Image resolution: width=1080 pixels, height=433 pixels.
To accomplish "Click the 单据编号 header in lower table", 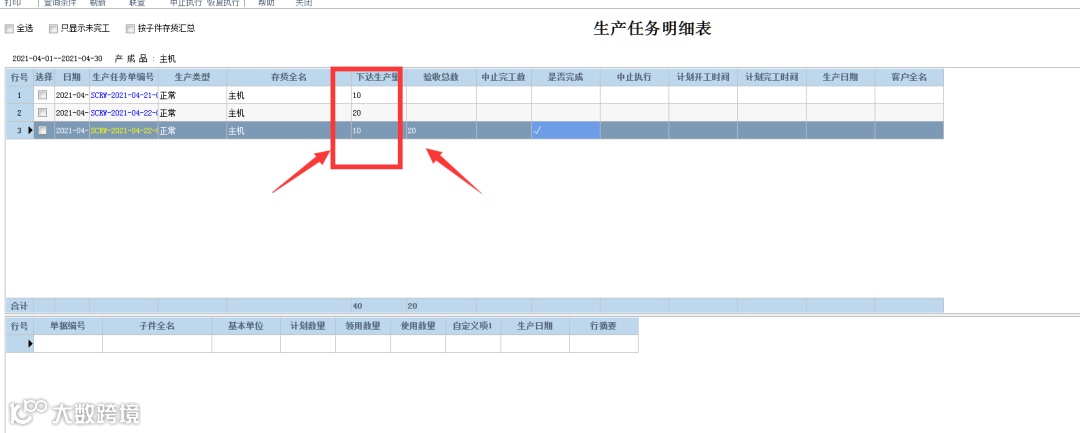I will (68, 326).
